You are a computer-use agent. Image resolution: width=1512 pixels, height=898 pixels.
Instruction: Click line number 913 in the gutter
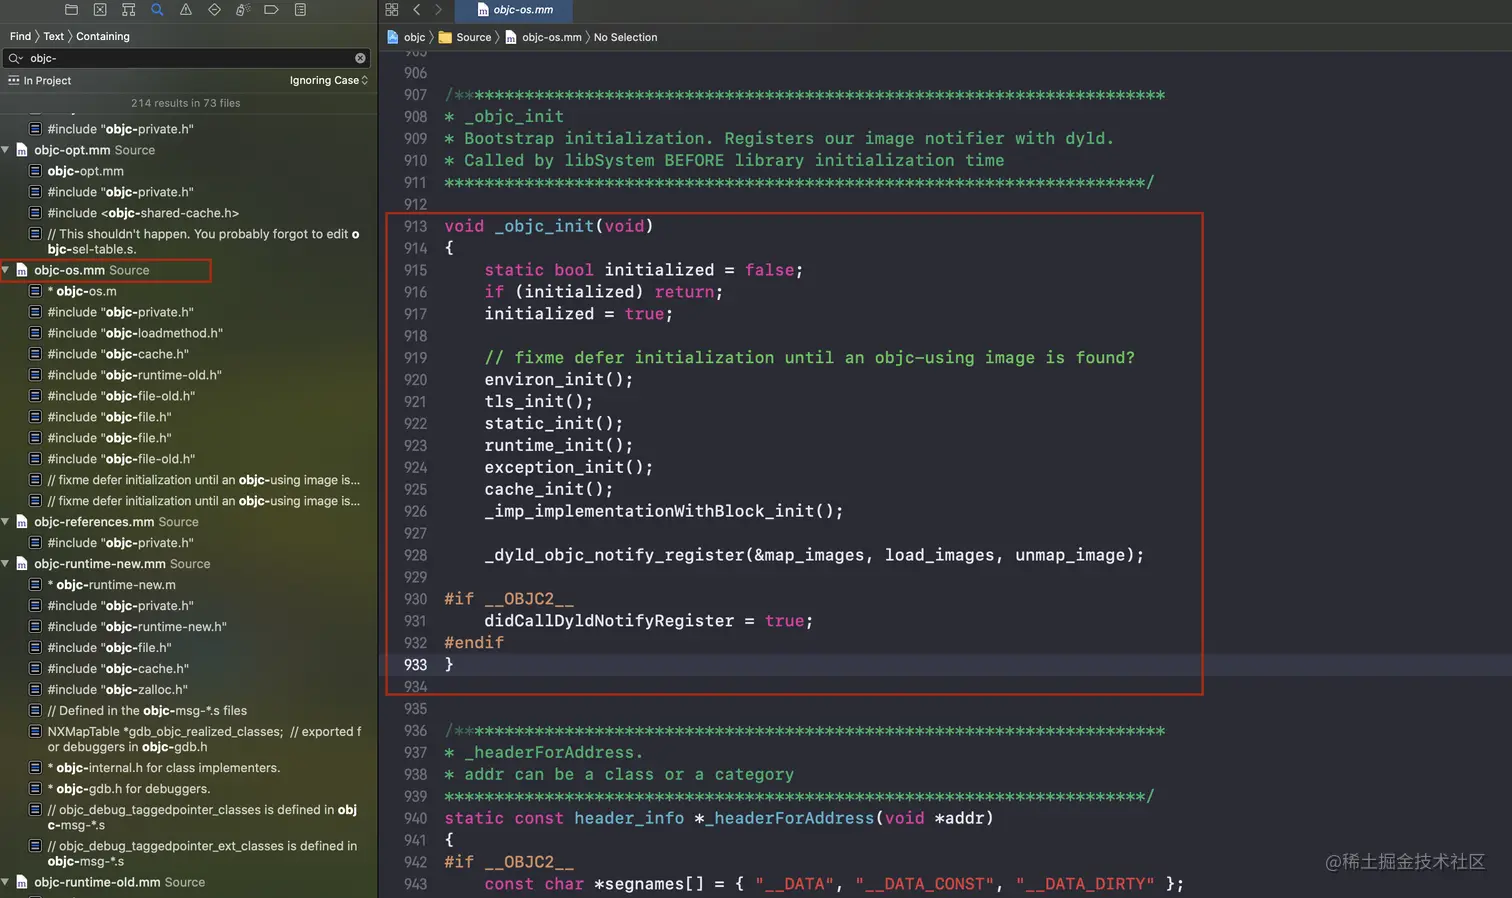click(415, 226)
